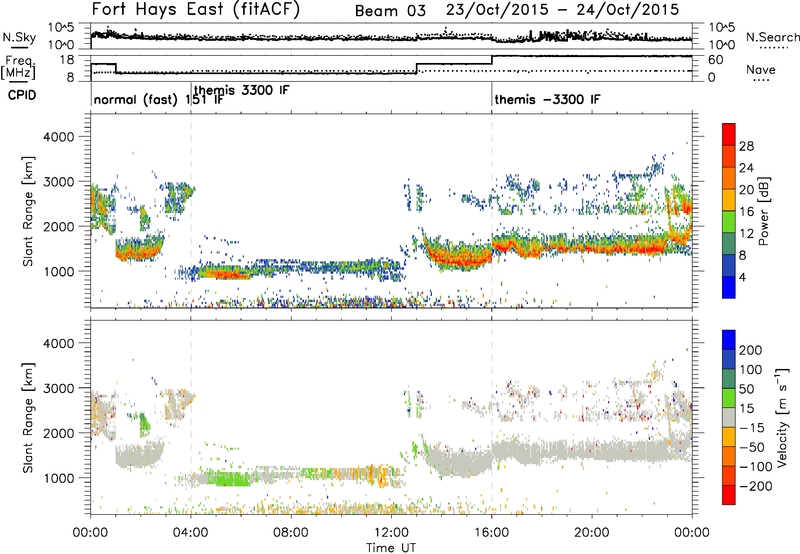Click Slant Range [km] label of power panel
800x554 pixels.
(28, 211)
